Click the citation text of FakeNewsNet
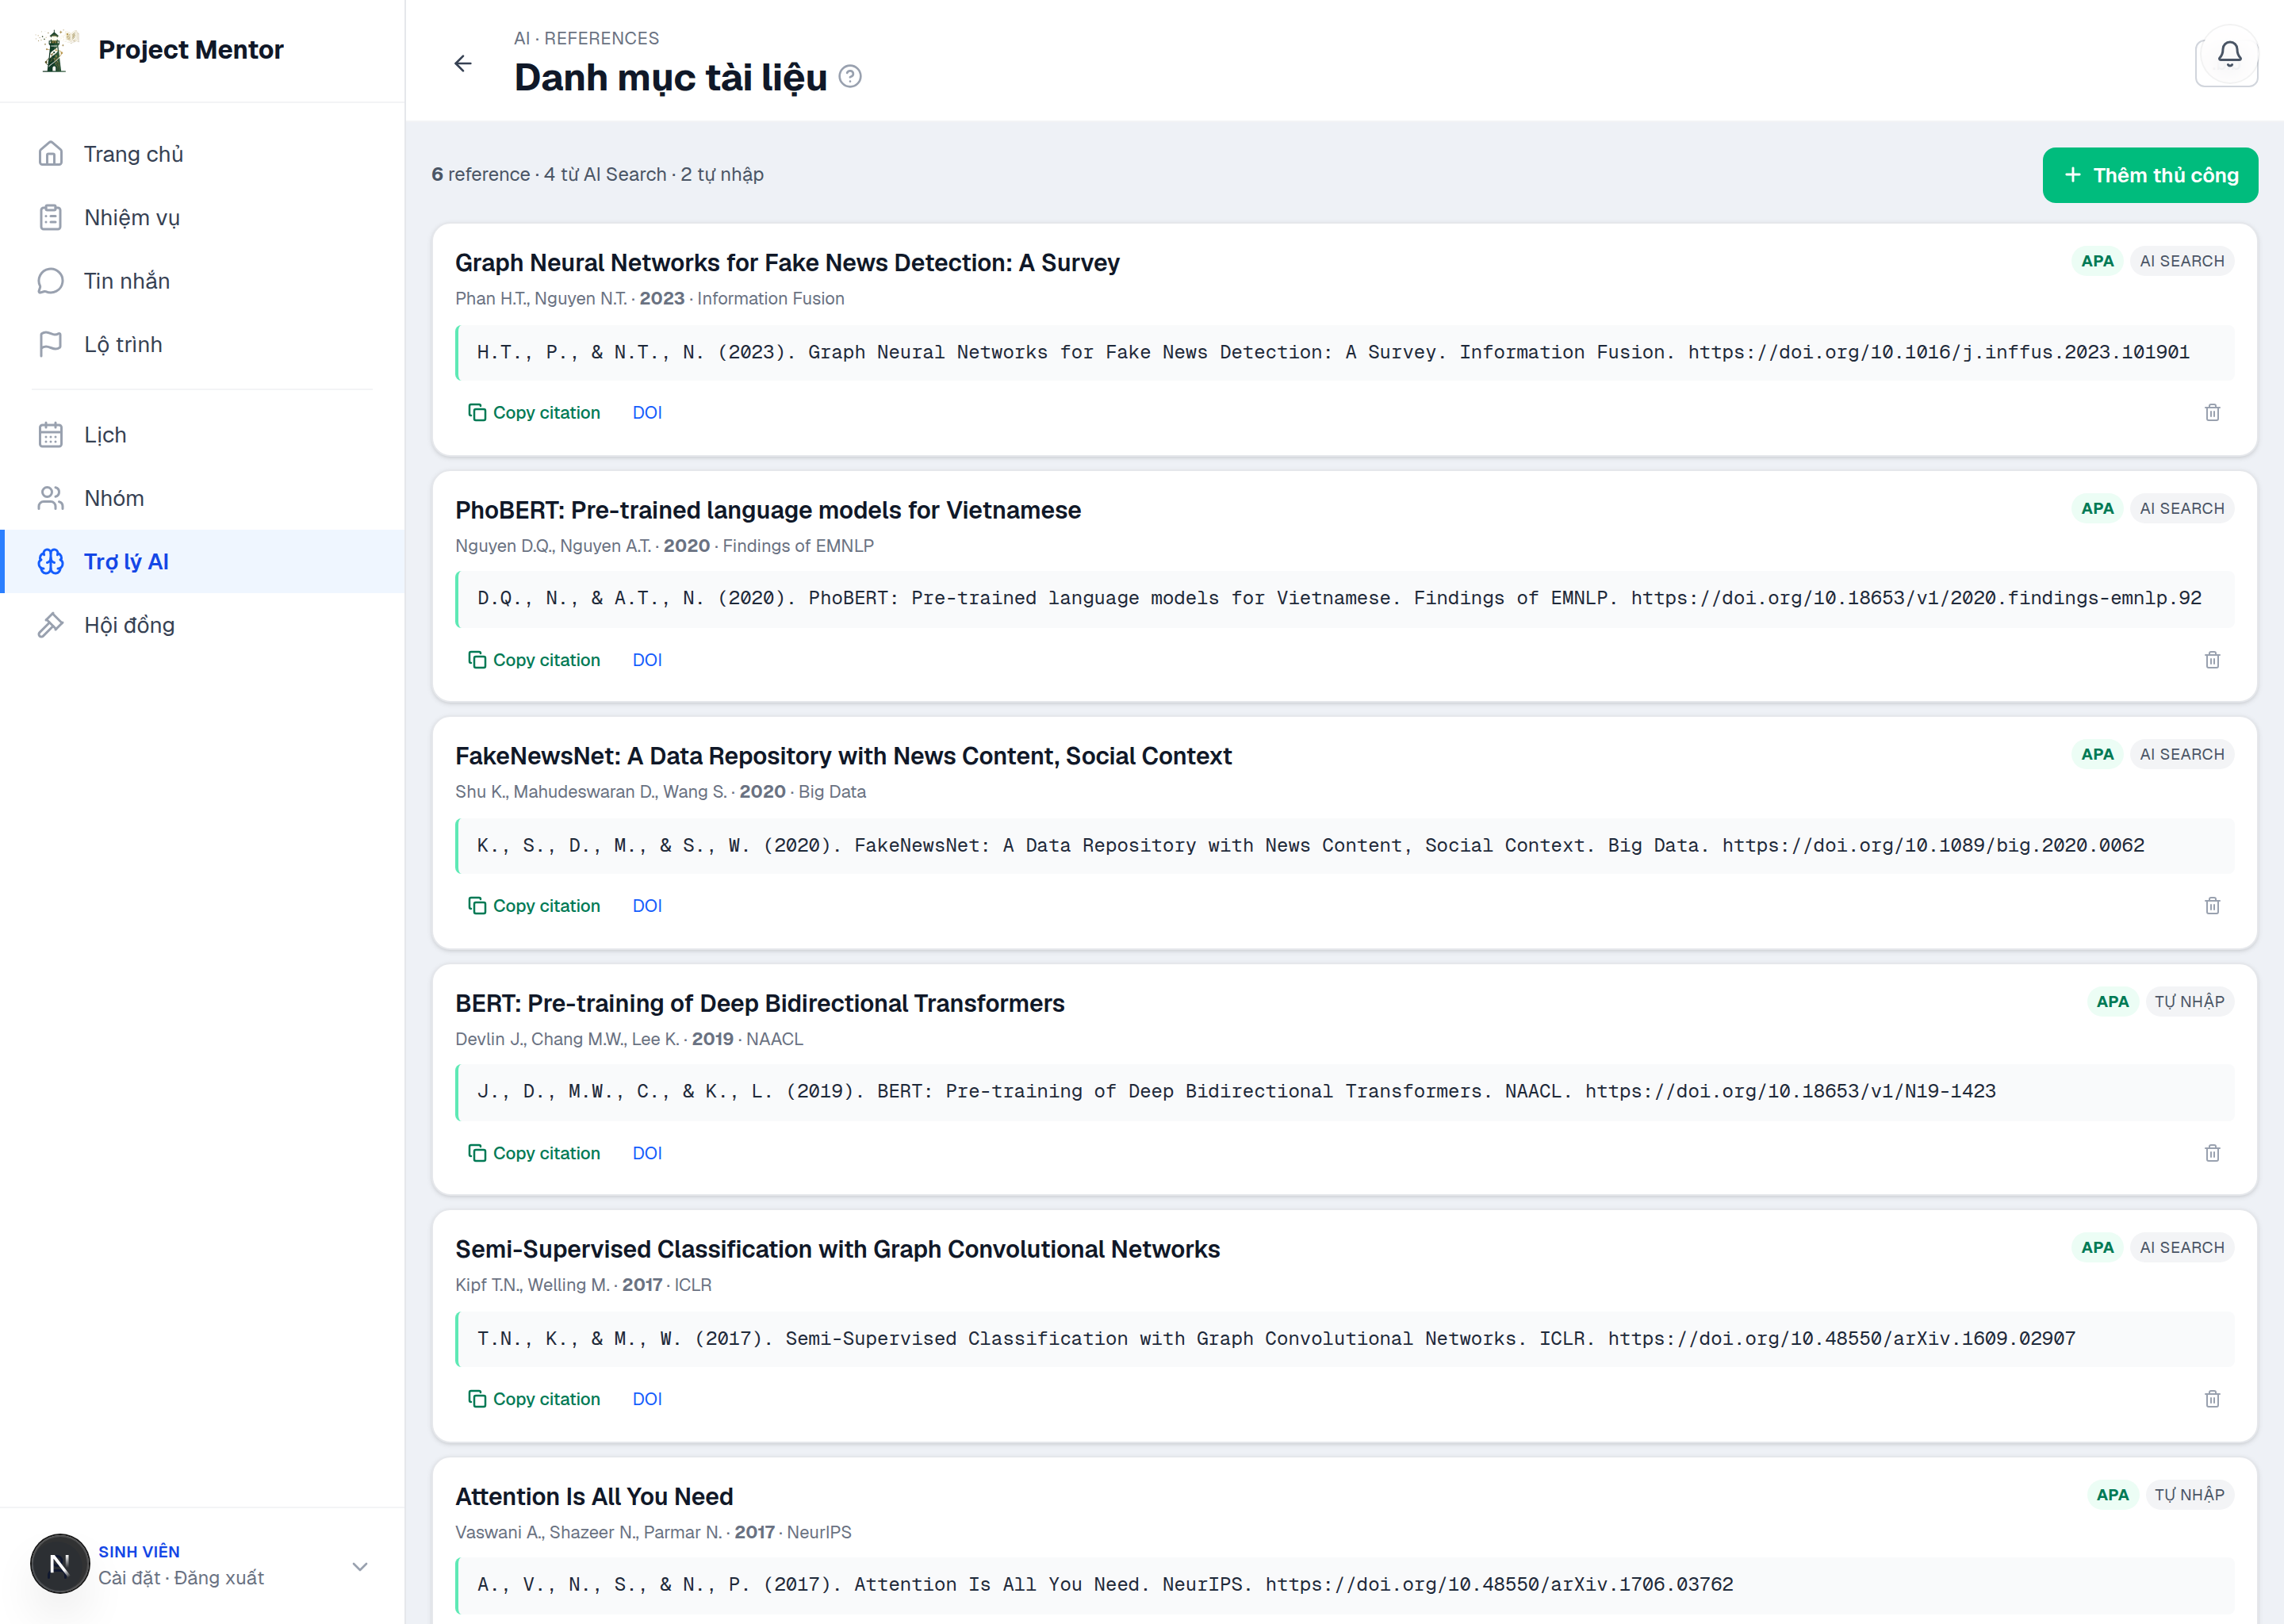2284x1624 pixels. (1310, 845)
